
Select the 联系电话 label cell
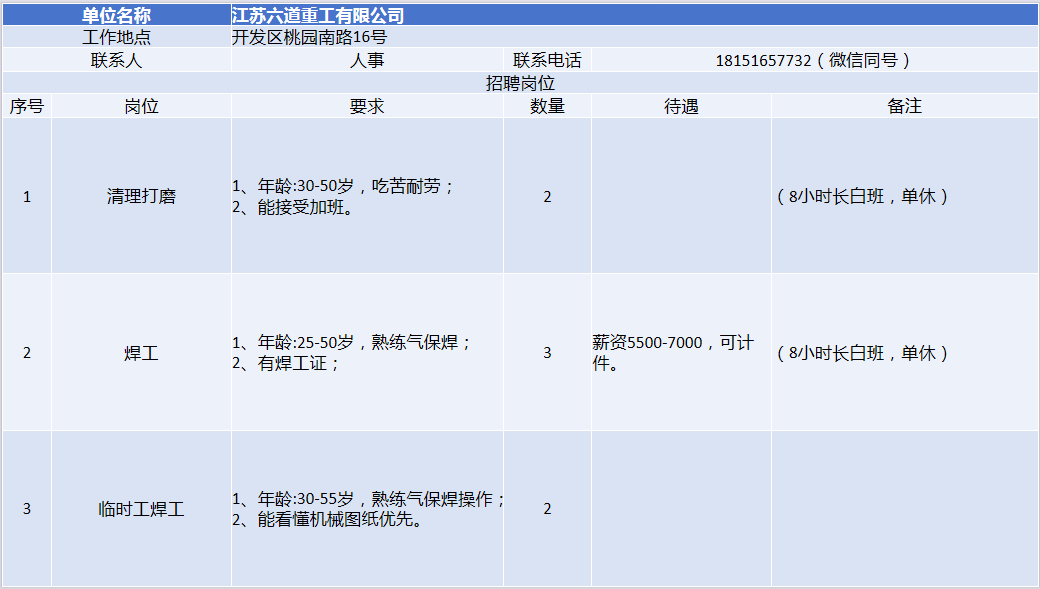click(547, 60)
